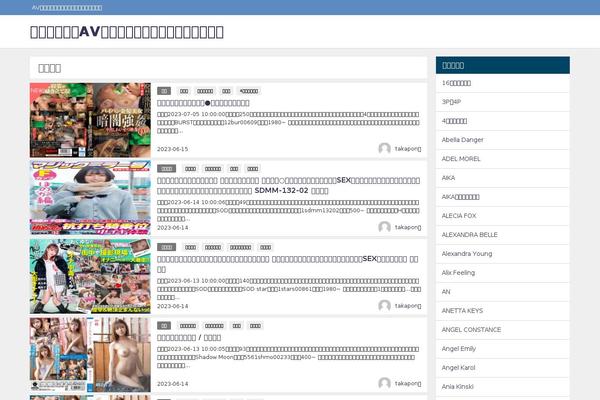The width and height of the screenshot is (600, 400).
Task: Click the top blue bar tagline starting with "AV"
Action: pos(67,8)
